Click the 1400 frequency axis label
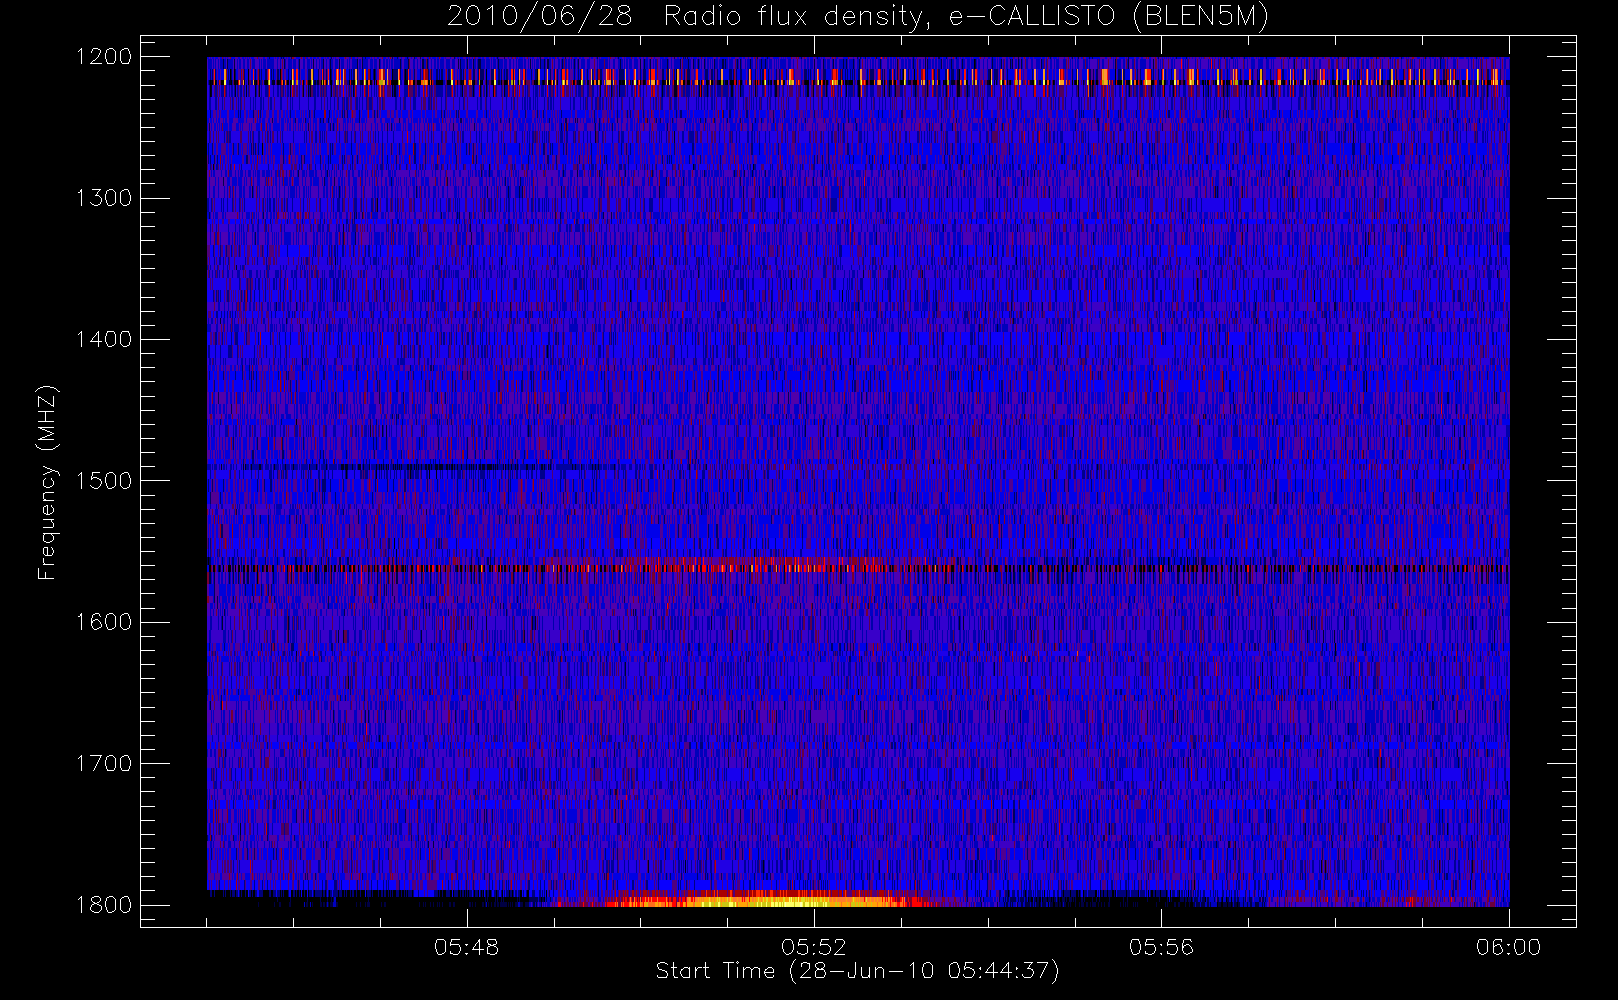Screen dimensions: 1618x1000 (x=105, y=339)
